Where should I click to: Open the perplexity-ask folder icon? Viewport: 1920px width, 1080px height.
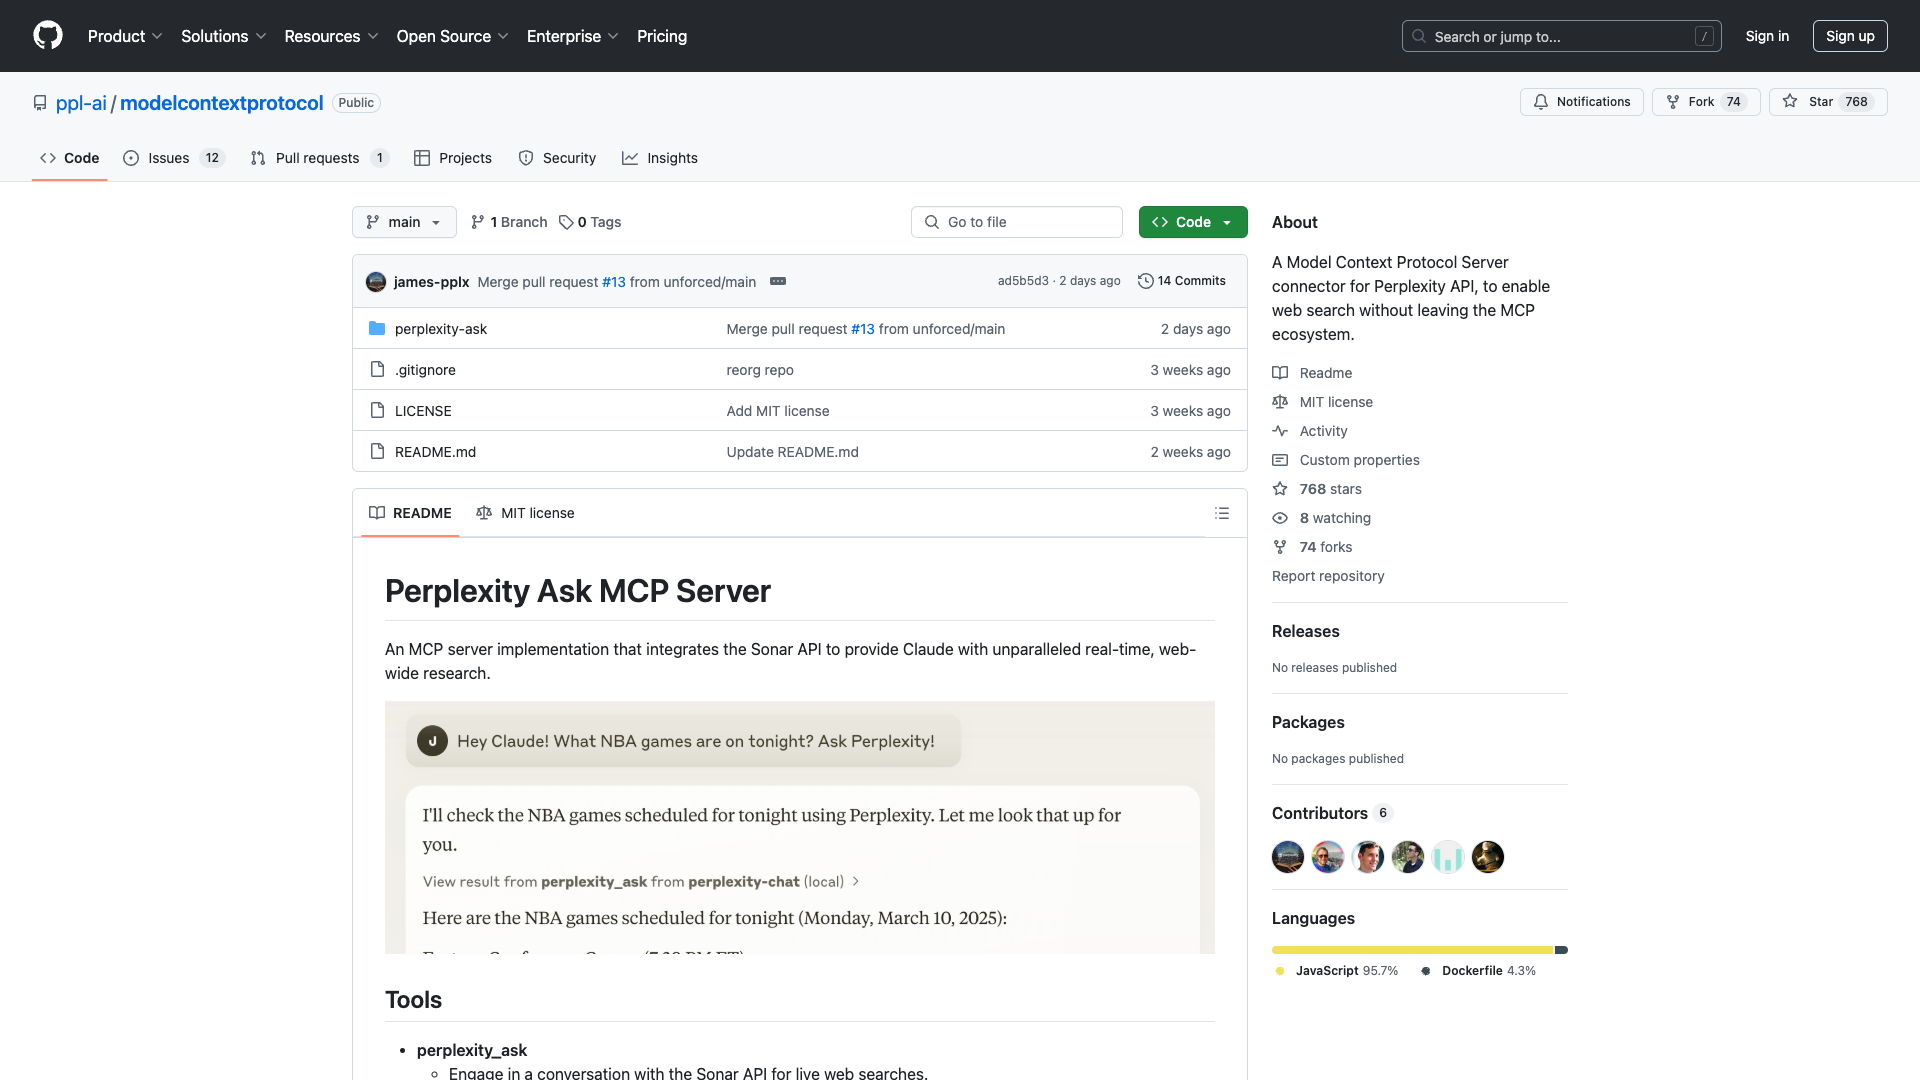(x=377, y=328)
